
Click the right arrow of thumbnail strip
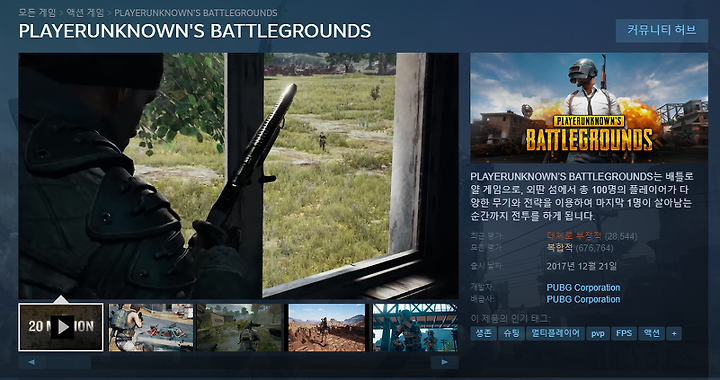click(444, 362)
